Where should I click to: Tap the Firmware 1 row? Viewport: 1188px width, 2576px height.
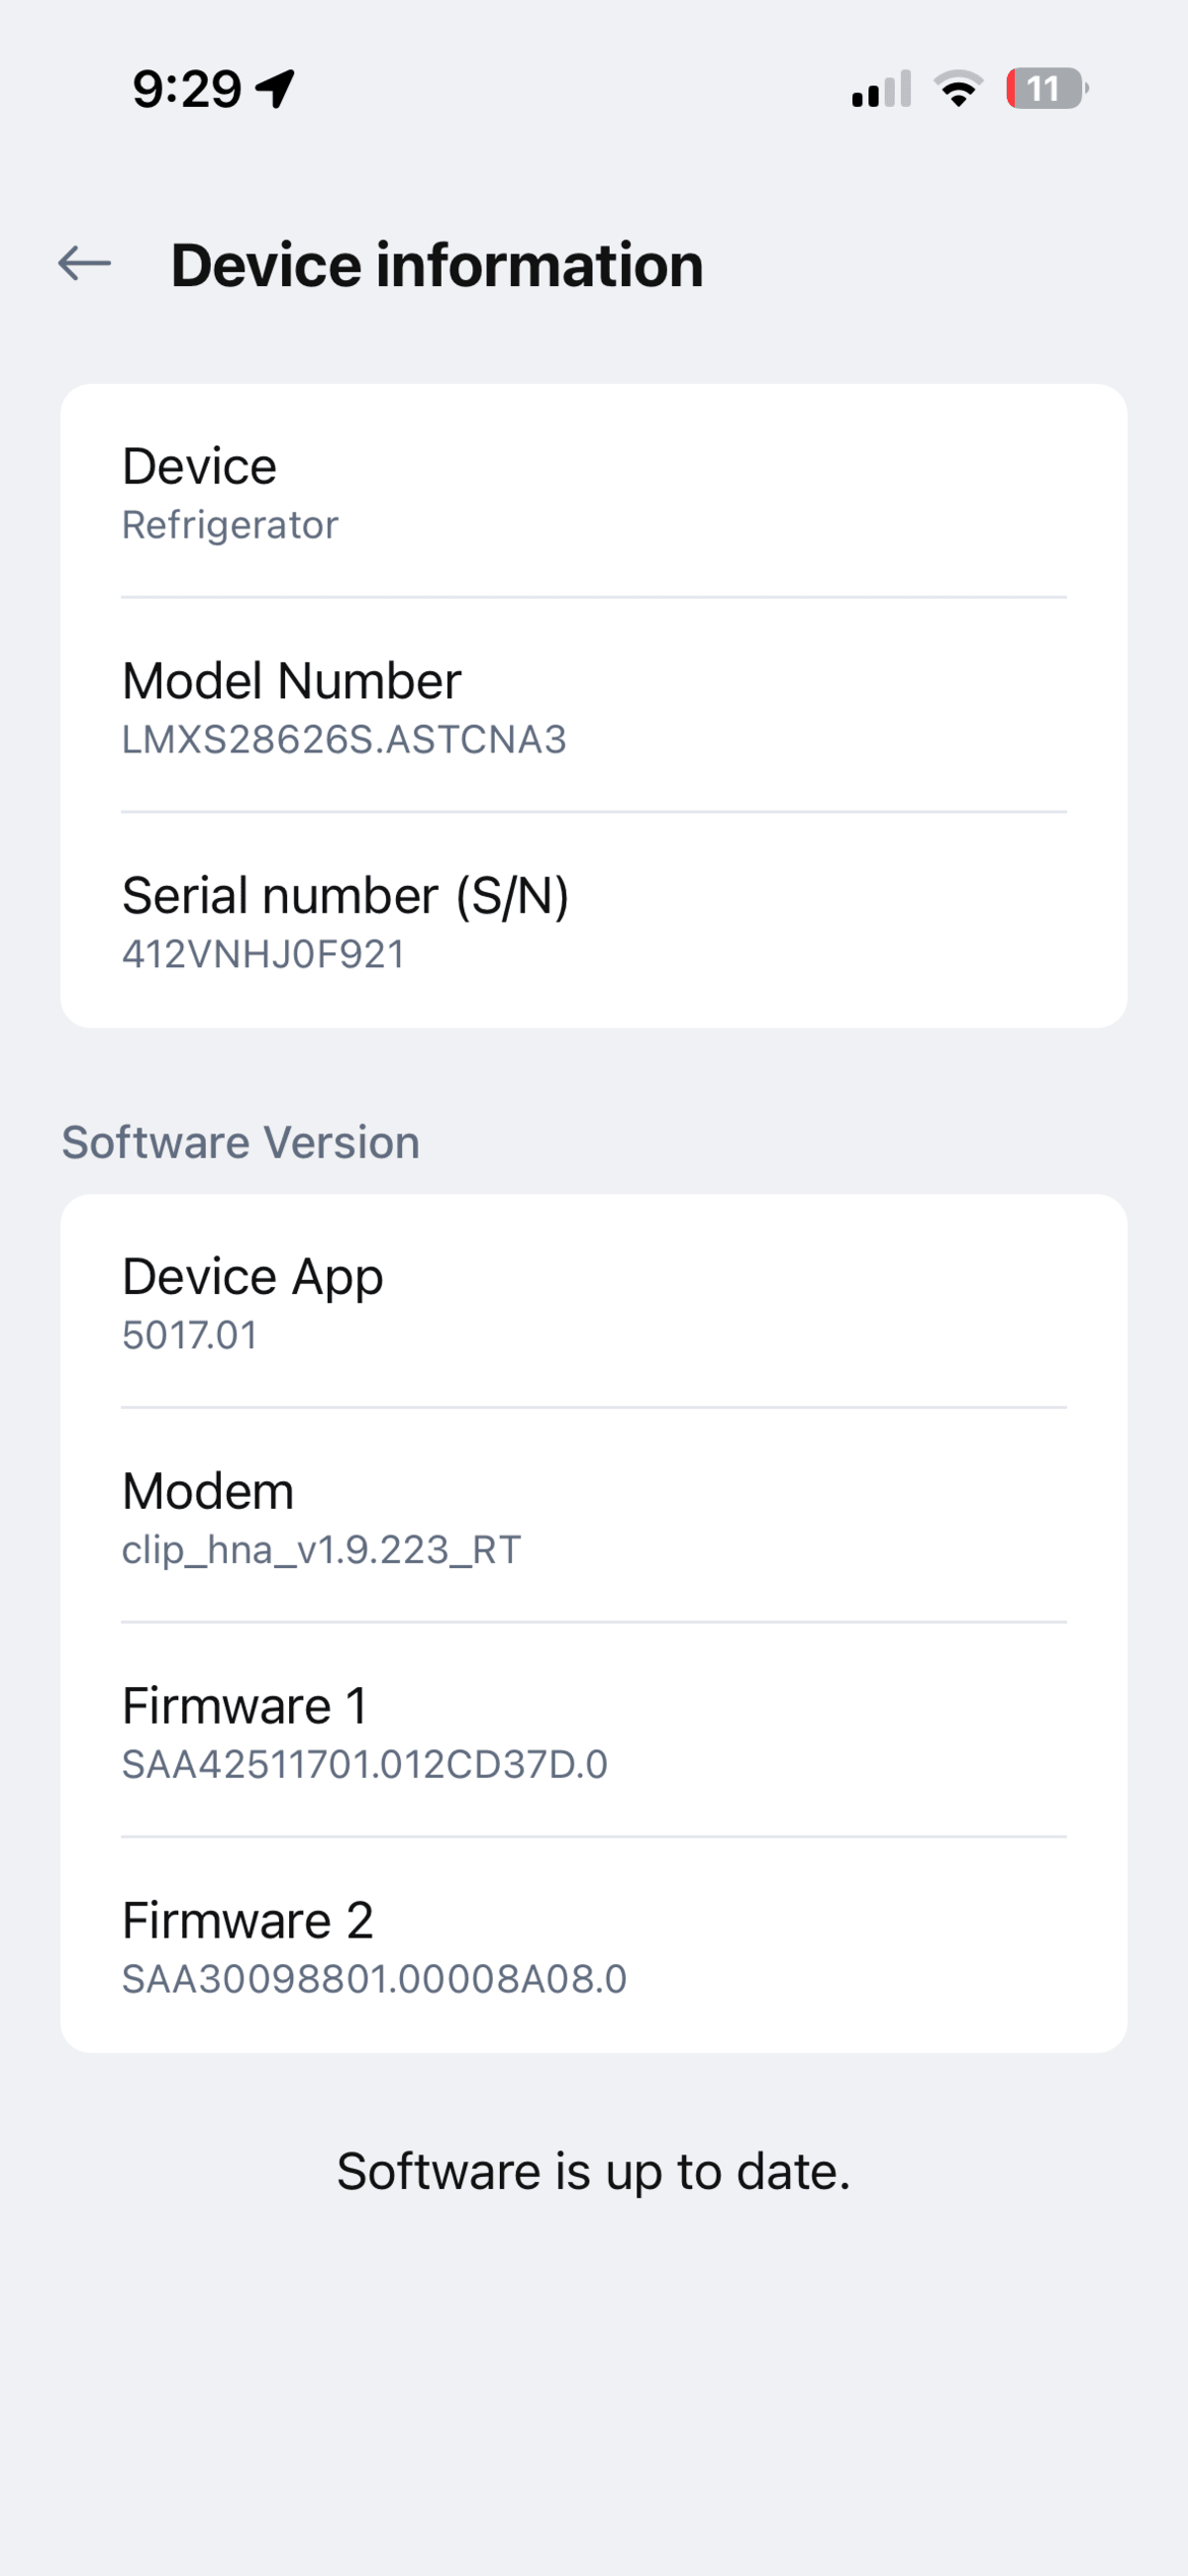click(x=594, y=1731)
